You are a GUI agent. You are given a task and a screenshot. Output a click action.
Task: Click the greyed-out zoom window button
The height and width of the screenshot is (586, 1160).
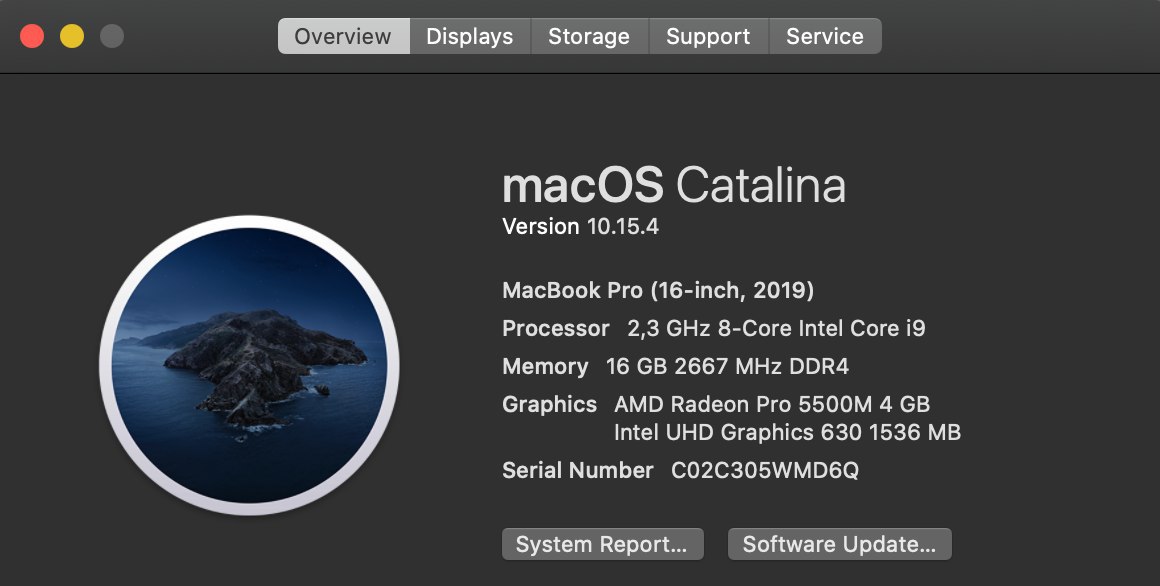(112, 36)
